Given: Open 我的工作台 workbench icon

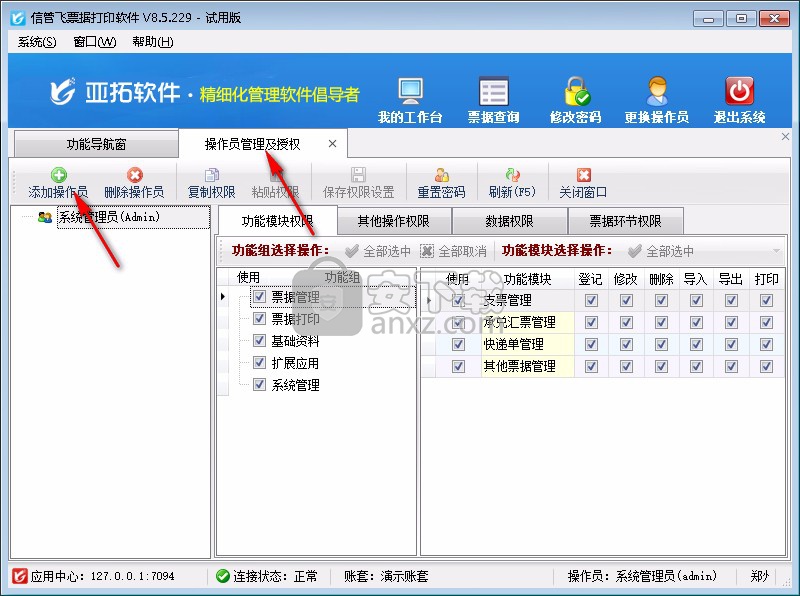Looking at the screenshot, I should click(411, 92).
